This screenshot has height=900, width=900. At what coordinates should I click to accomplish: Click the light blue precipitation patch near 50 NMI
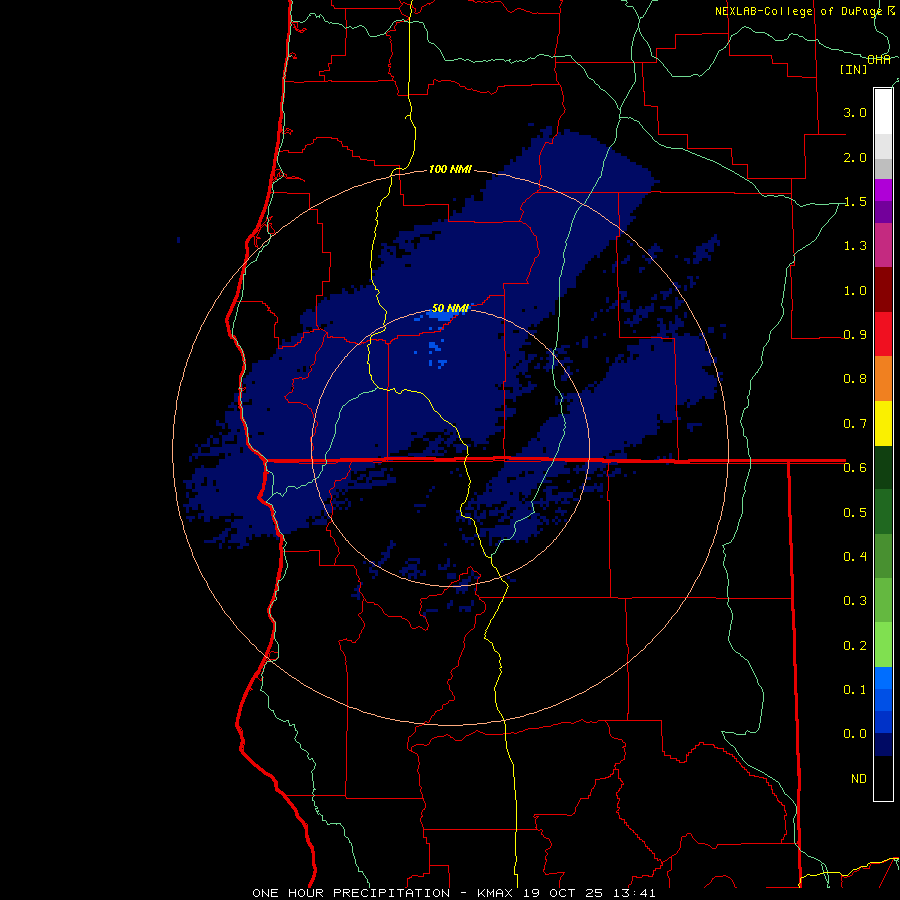click(x=442, y=315)
